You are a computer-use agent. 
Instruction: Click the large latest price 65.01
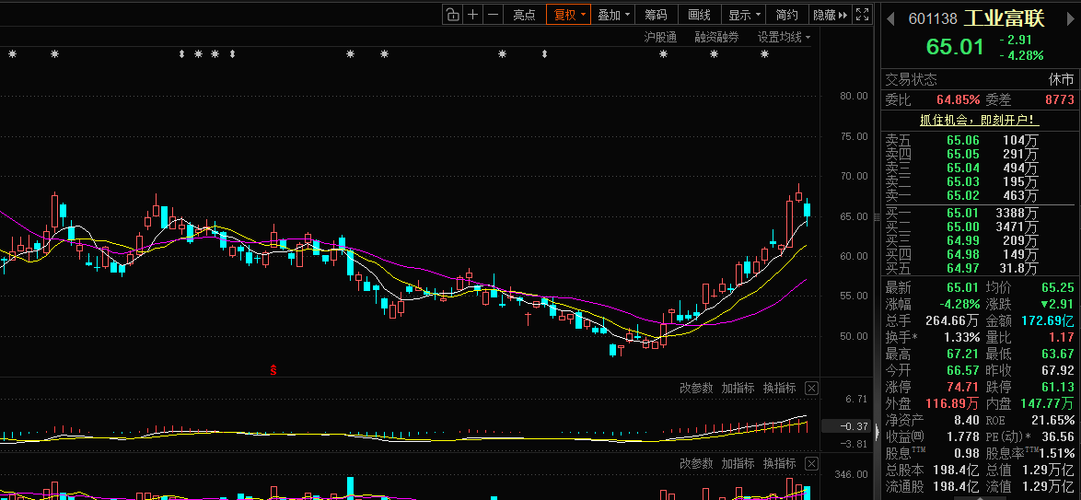(955, 47)
